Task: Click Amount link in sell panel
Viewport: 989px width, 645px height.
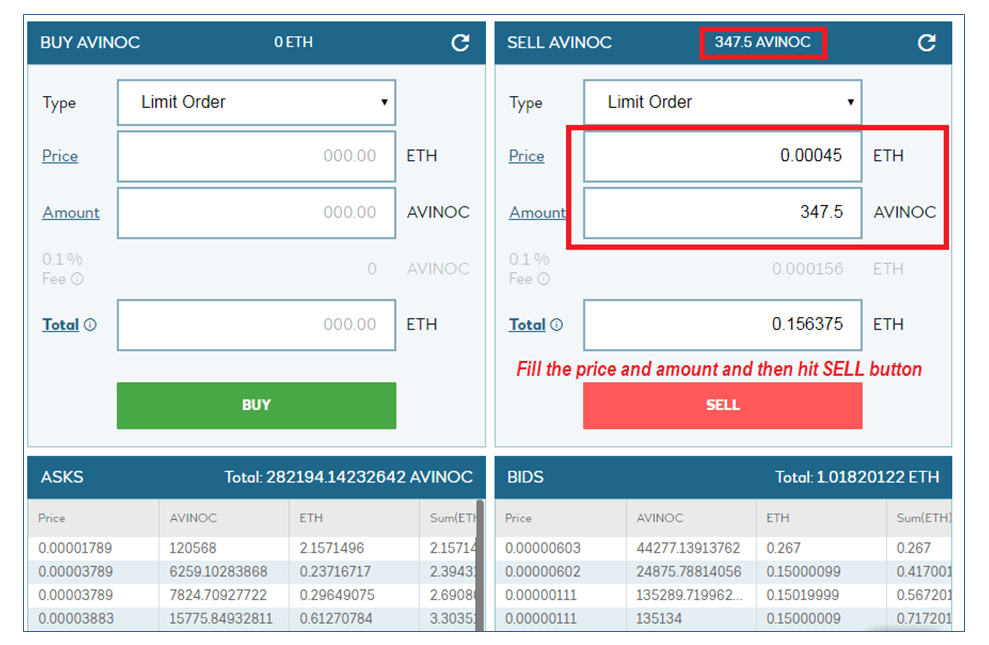Action: [537, 212]
